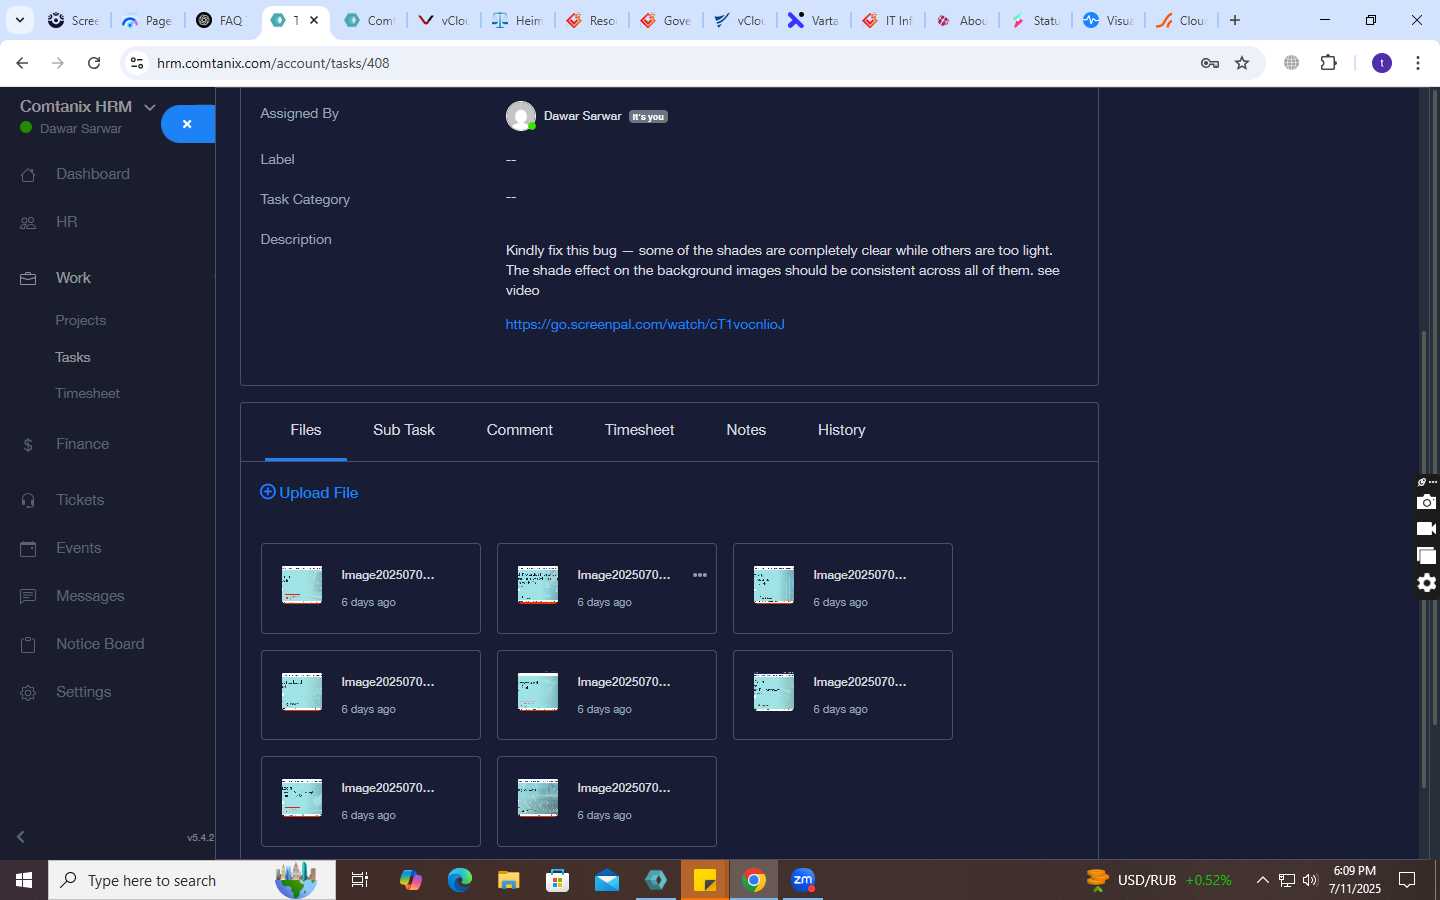This screenshot has width=1440, height=900.
Task: Open the Settings gear in the sidebar
Action: tap(28, 693)
